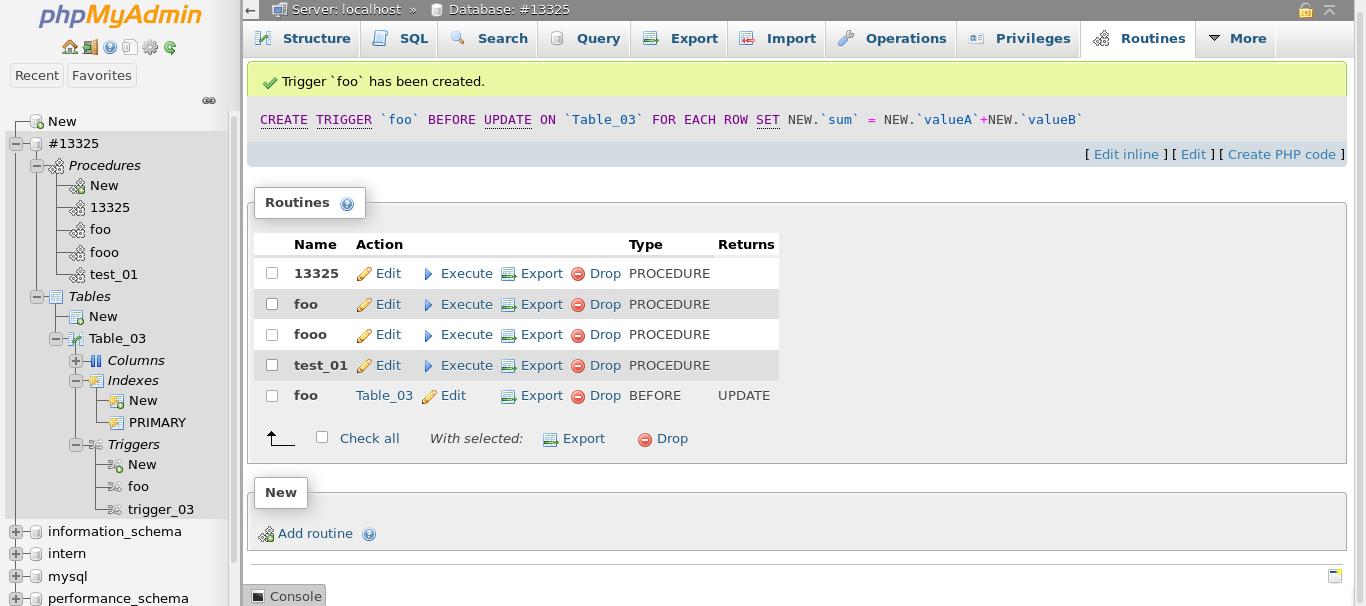The image size is (1366, 606).
Task: Open phpMyAdmin settings via the gear icon
Action: (x=150, y=47)
